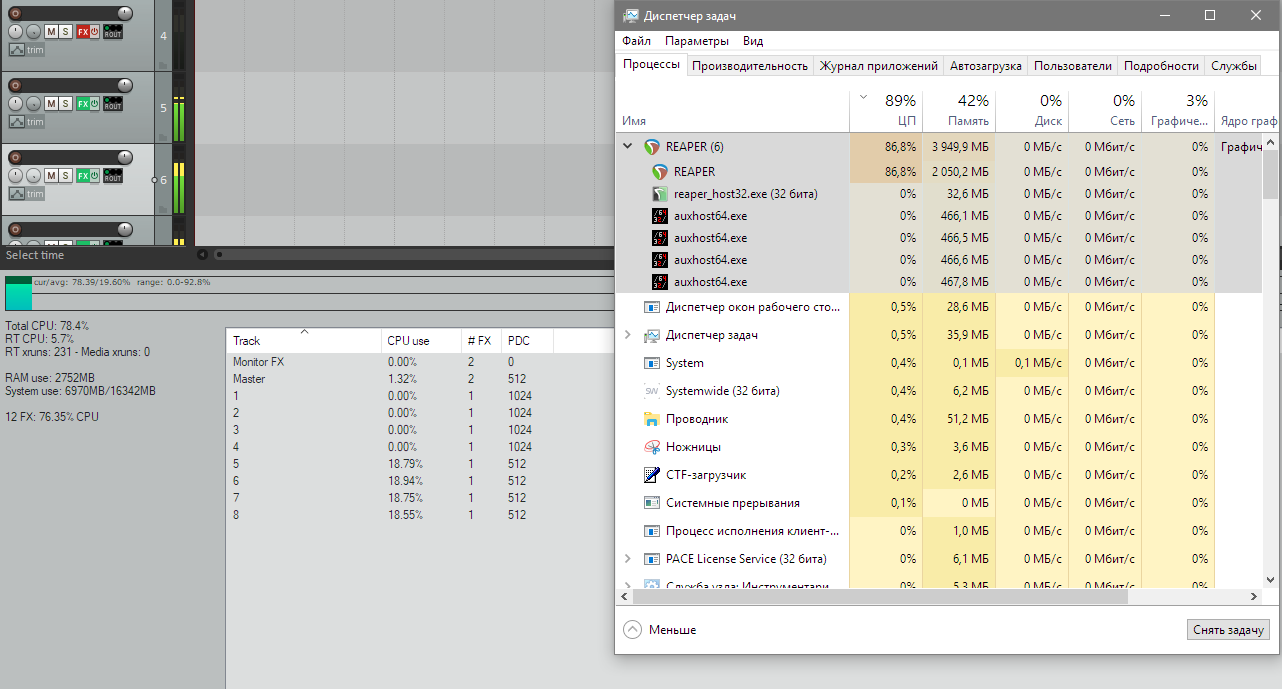
Task: Open the Вид menu
Action: 753,41
